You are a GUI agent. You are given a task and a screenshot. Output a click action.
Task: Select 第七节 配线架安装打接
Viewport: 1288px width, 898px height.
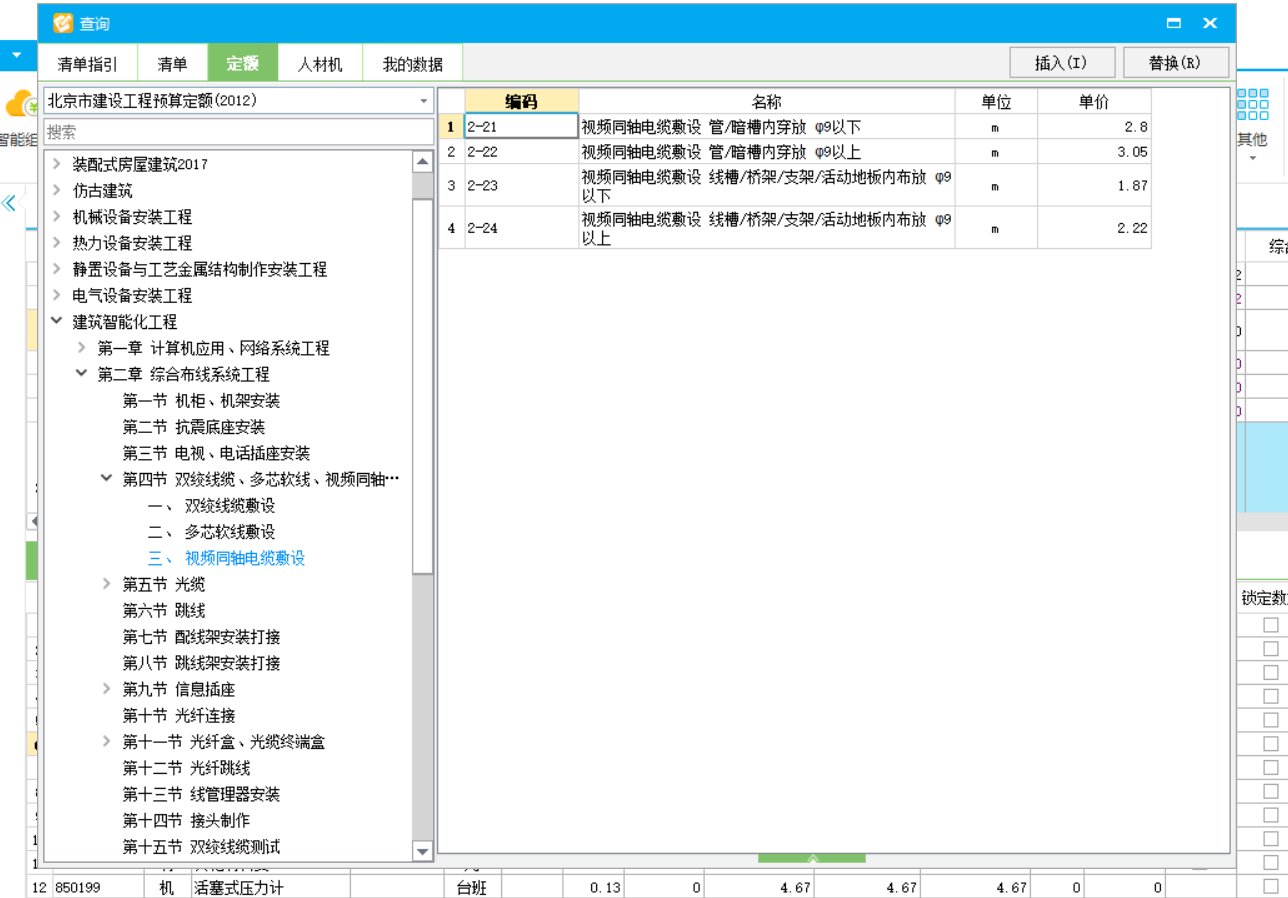(x=201, y=637)
